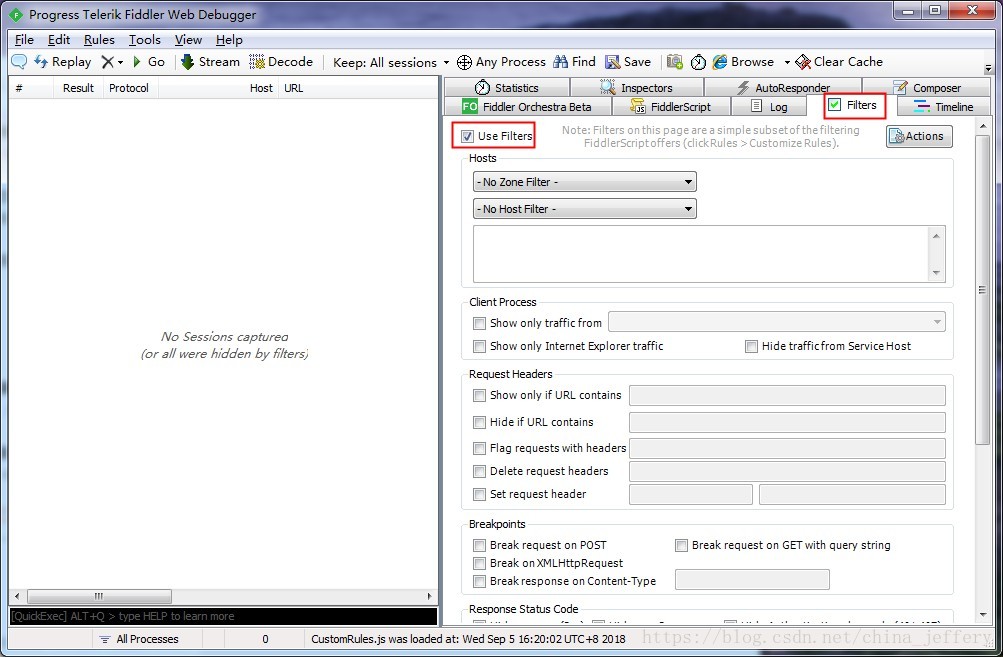Viewport: 1003px width, 657px height.
Task: Click the Content-Type breakpoint text field
Action: 752,580
